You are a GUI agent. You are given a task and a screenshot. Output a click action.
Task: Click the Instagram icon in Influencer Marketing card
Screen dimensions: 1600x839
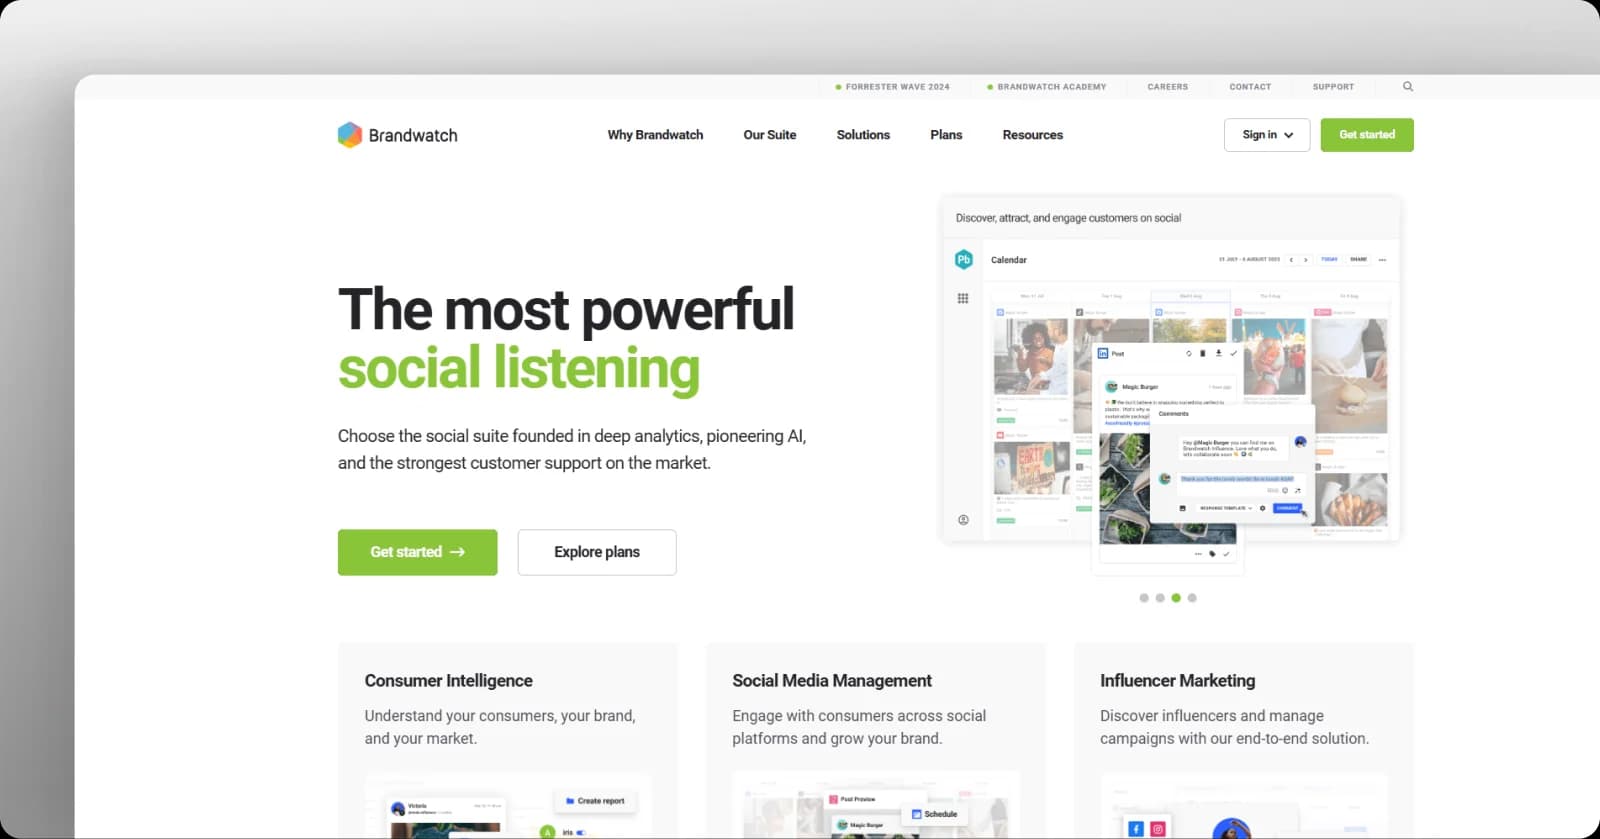[1158, 829]
